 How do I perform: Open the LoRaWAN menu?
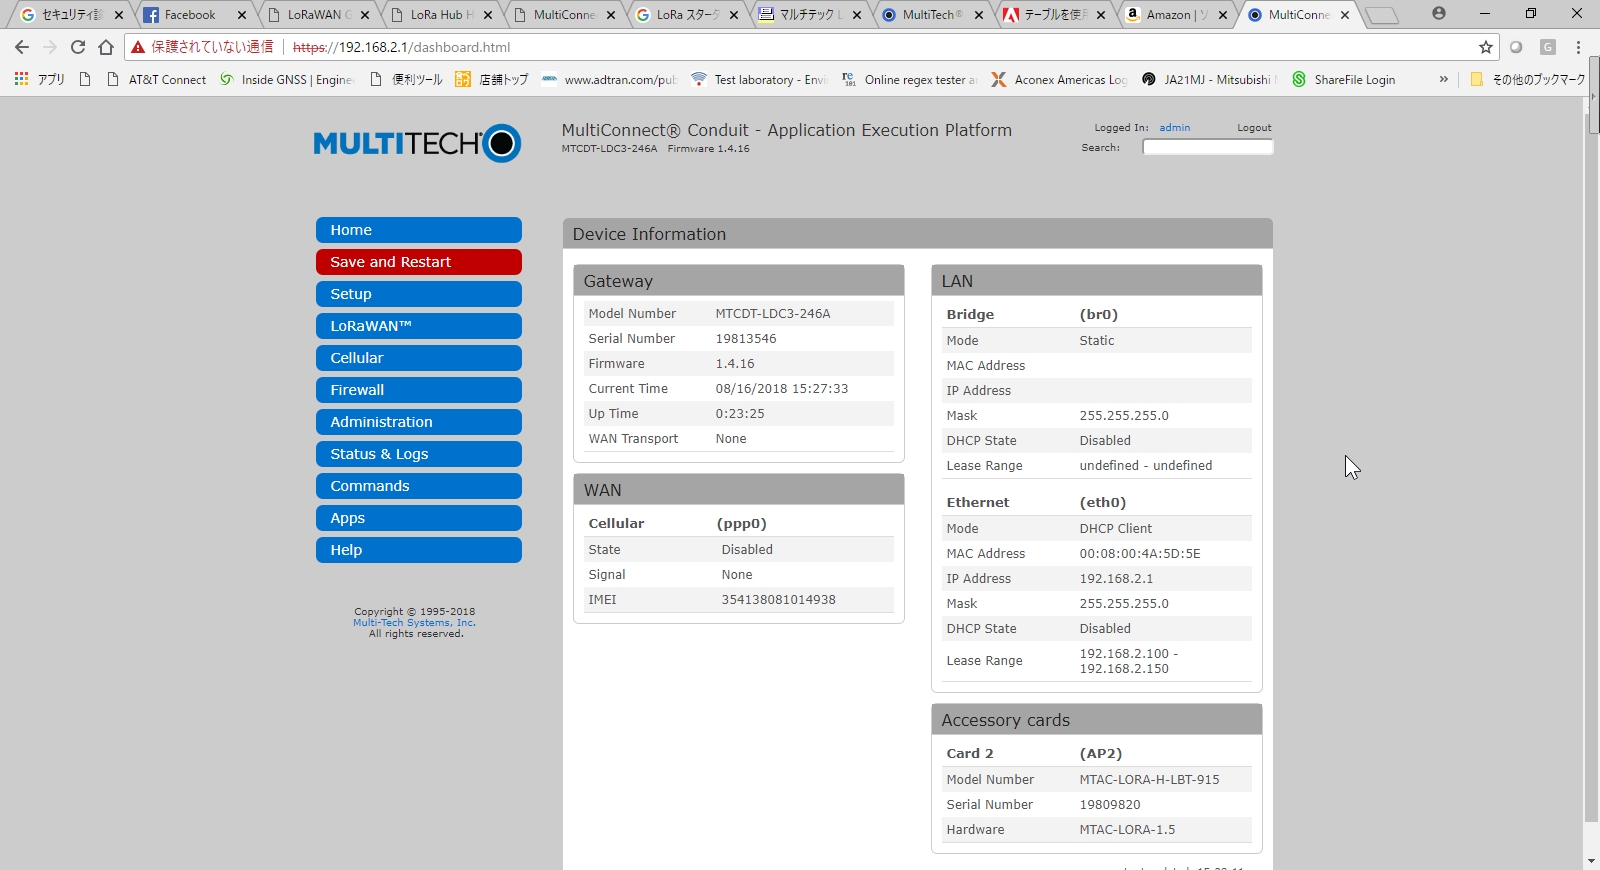coord(418,326)
